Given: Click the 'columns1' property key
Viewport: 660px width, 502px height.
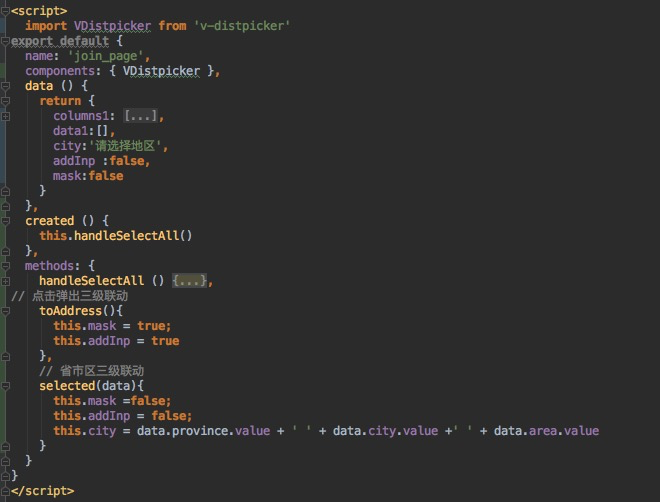Looking at the screenshot, I should [x=81, y=116].
